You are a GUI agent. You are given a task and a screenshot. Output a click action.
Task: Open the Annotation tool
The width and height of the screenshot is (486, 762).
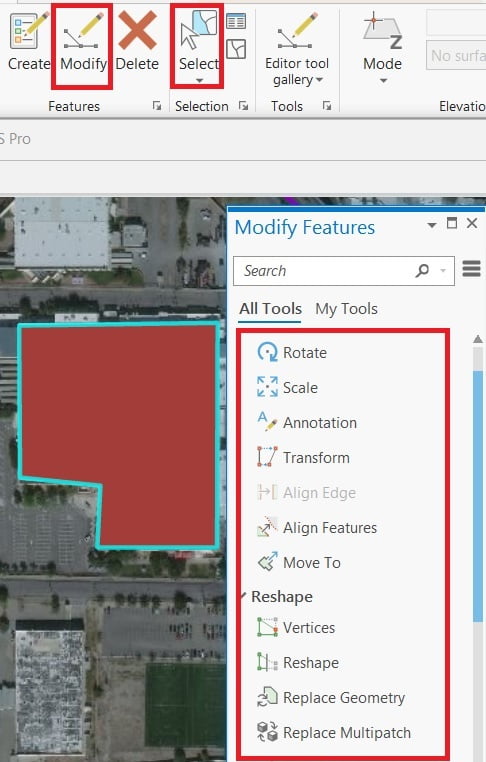coord(307,422)
